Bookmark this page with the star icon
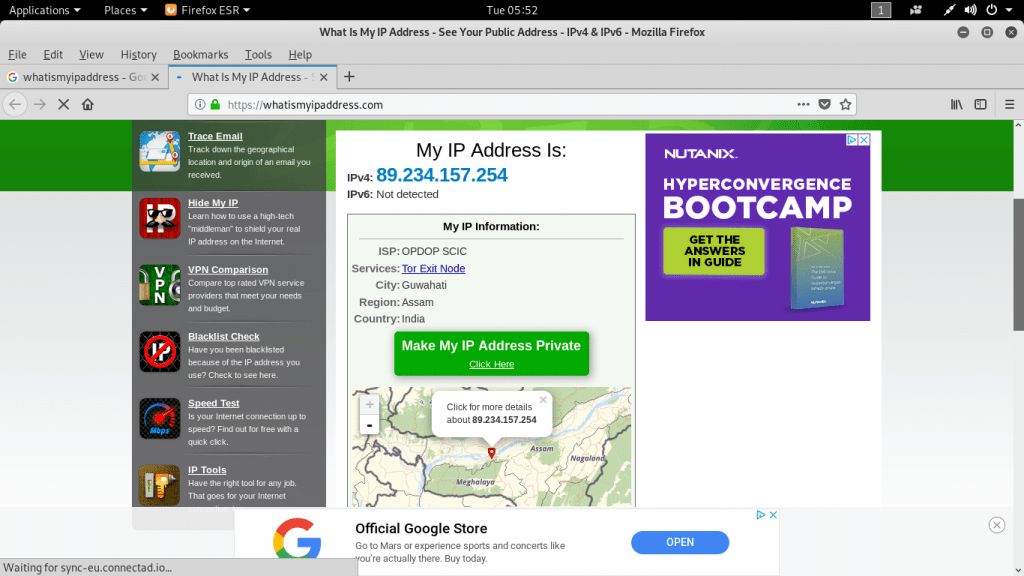Screen dimensions: 1024x576 click(x=846, y=104)
